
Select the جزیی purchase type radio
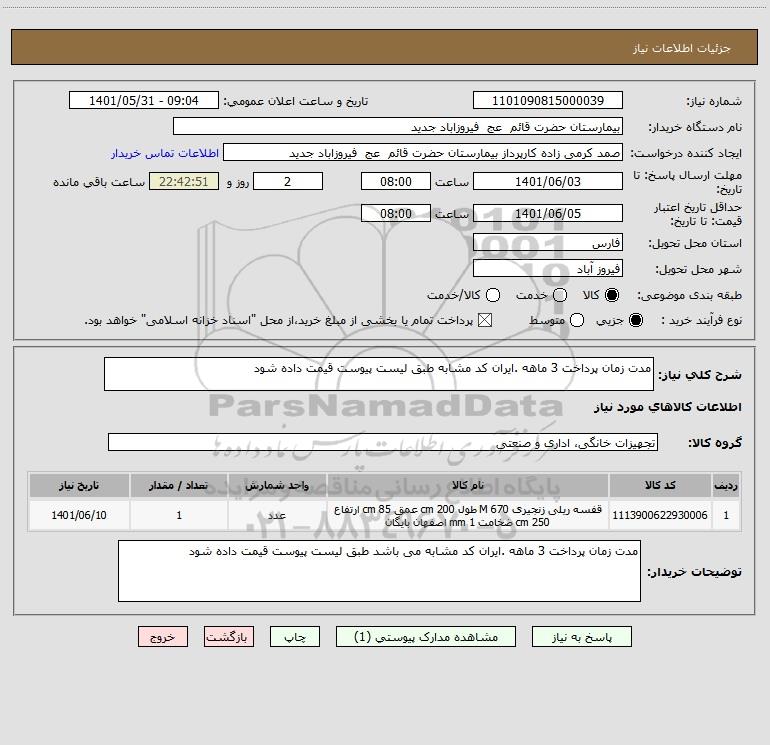636,320
